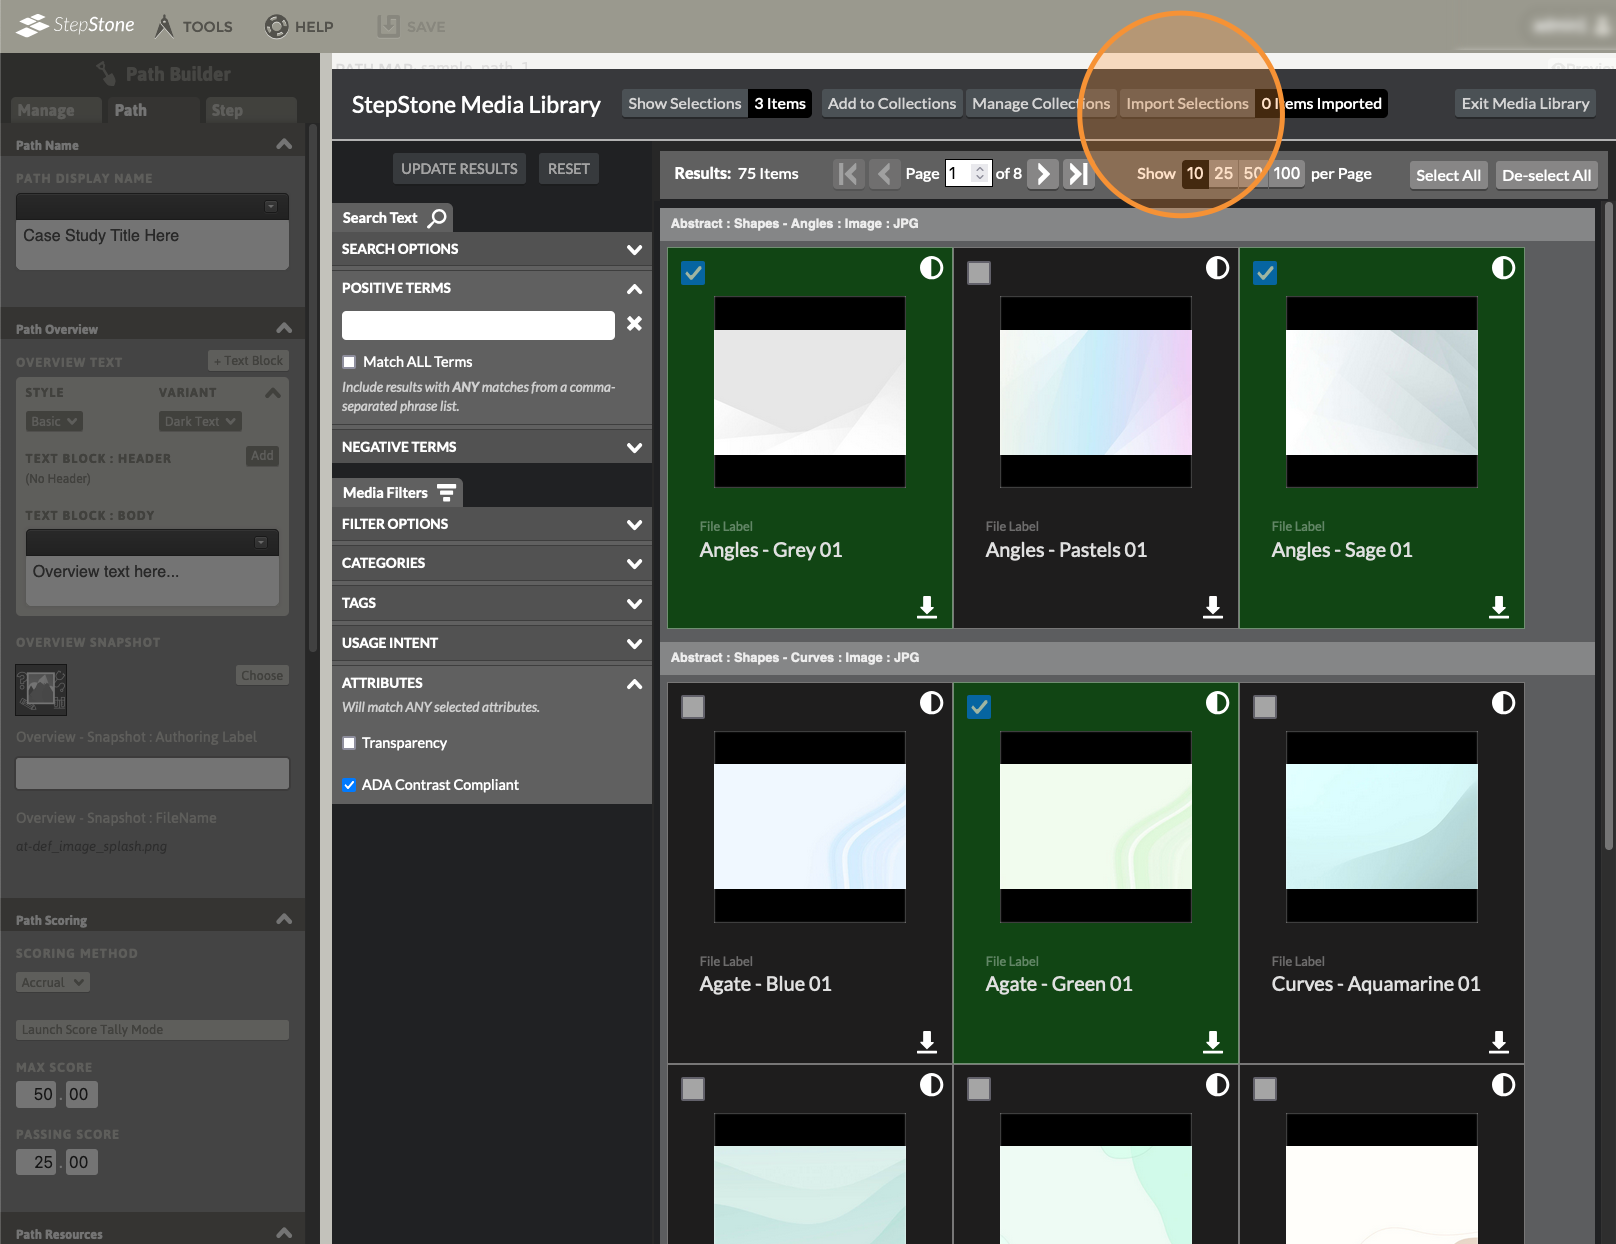Reset the search filters

[568, 169]
